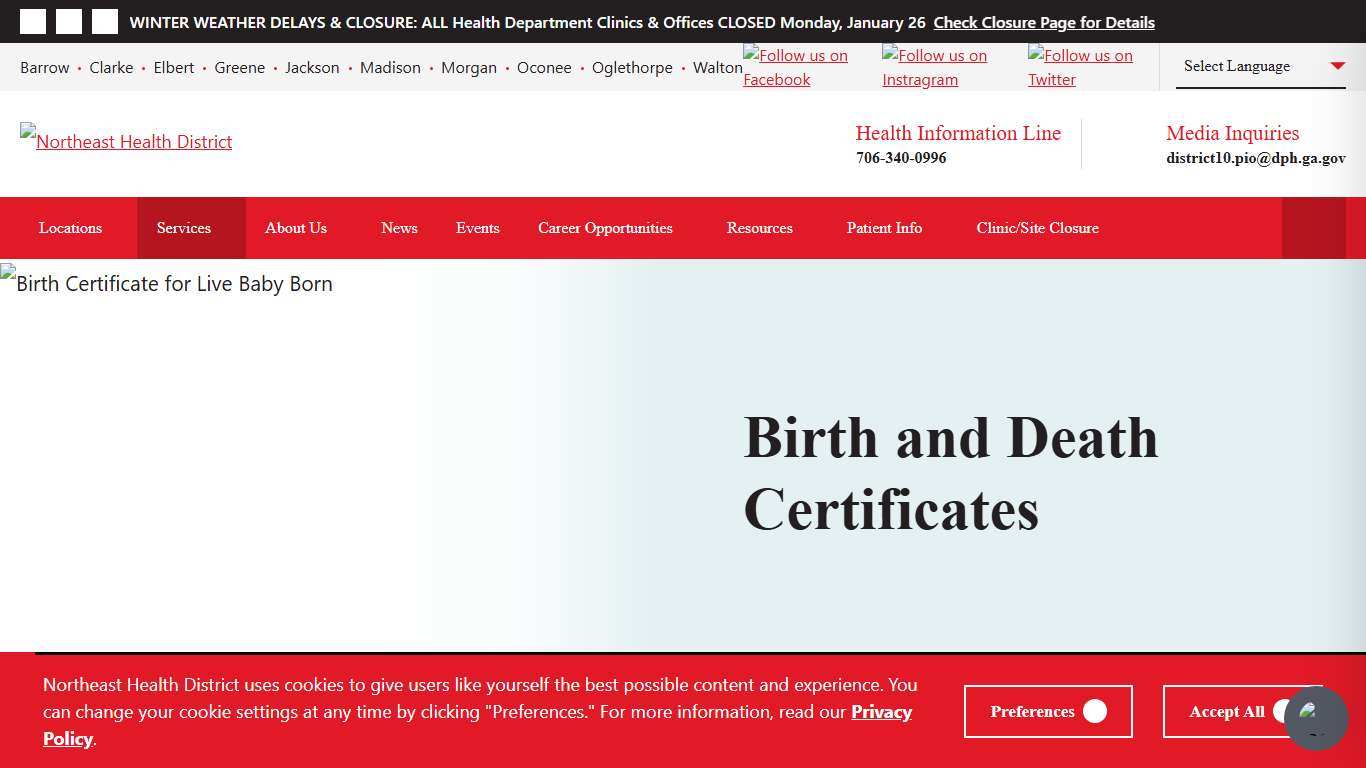Open the chat widget bubble
The width and height of the screenshot is (1366, 768).
1316,719
